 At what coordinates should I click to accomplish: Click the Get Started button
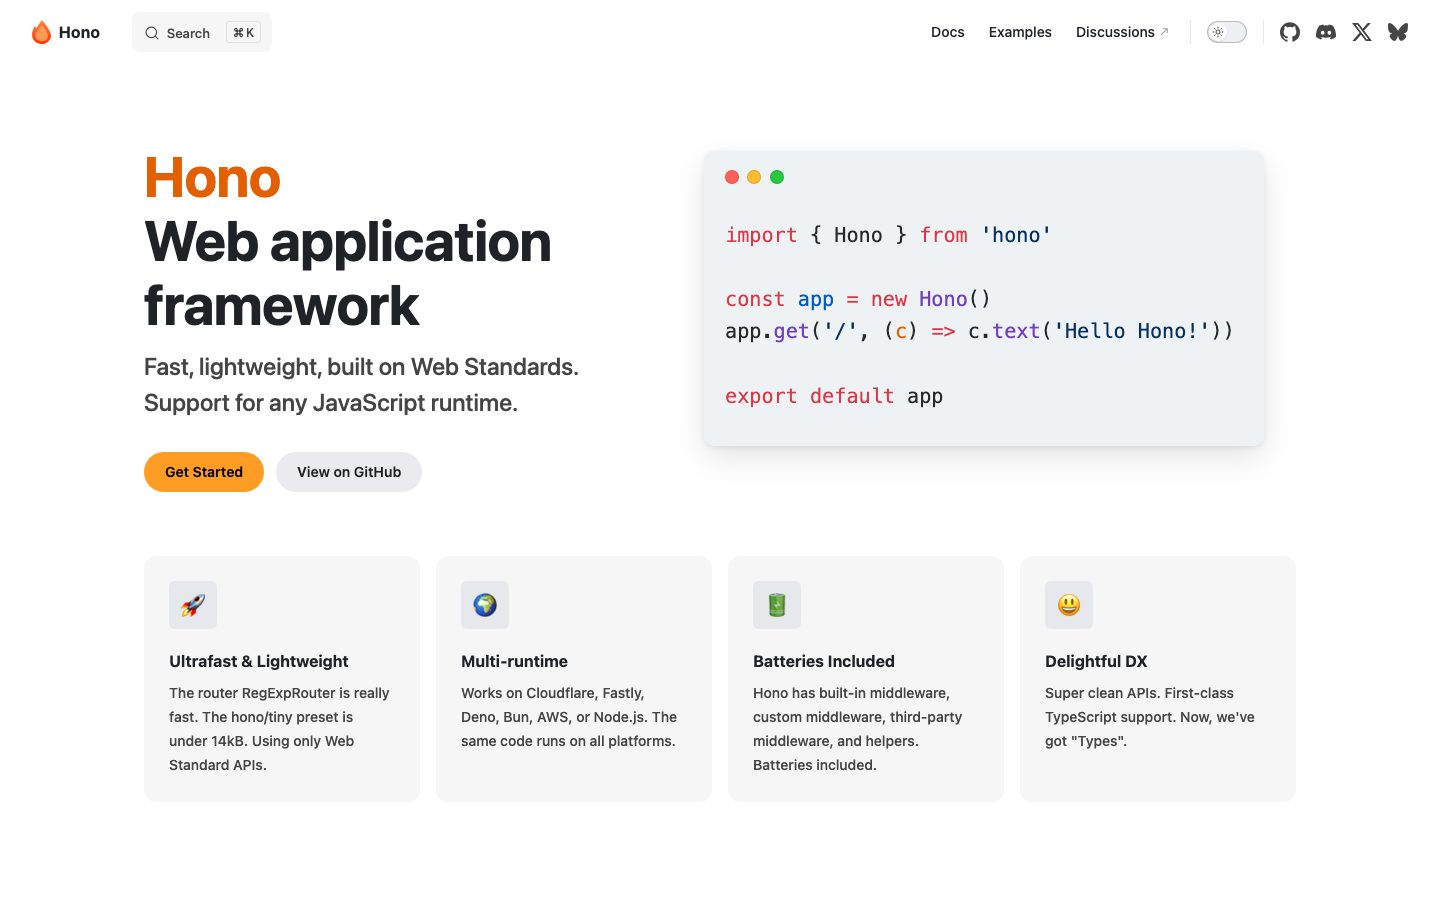pos(204,472)
